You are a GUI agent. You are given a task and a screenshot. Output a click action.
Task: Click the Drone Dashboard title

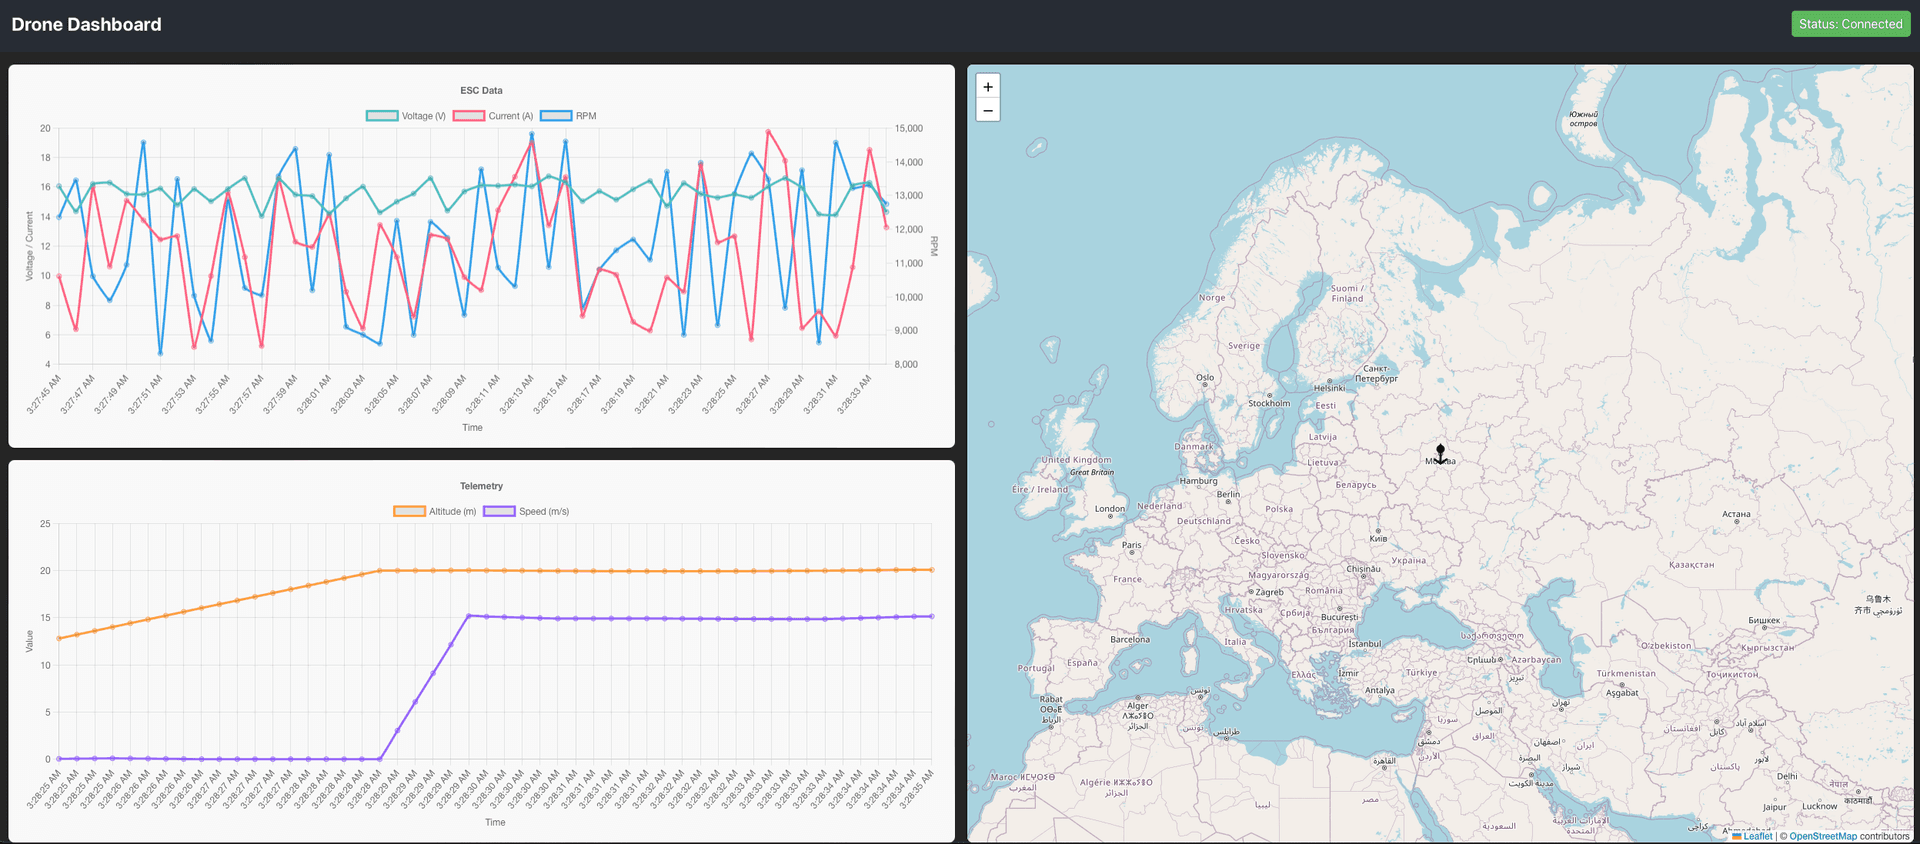[86, 24]
